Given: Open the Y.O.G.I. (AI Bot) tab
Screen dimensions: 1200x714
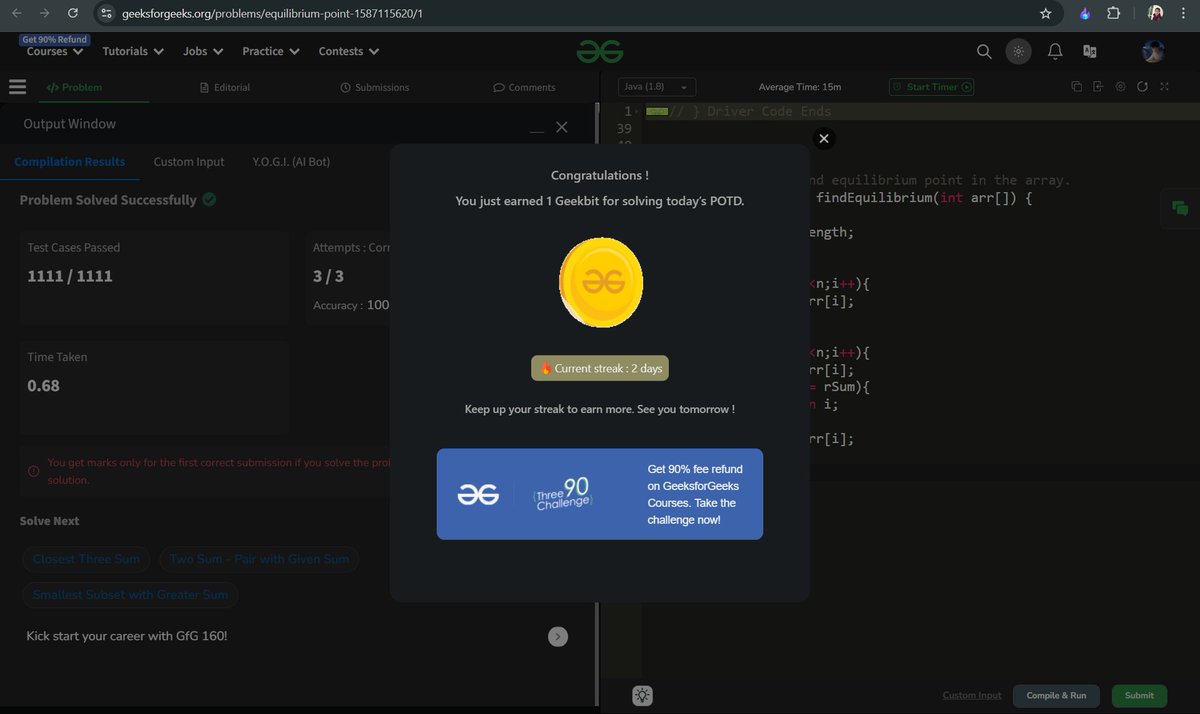Looking at the screenshot, I should (x=291, y=161).
